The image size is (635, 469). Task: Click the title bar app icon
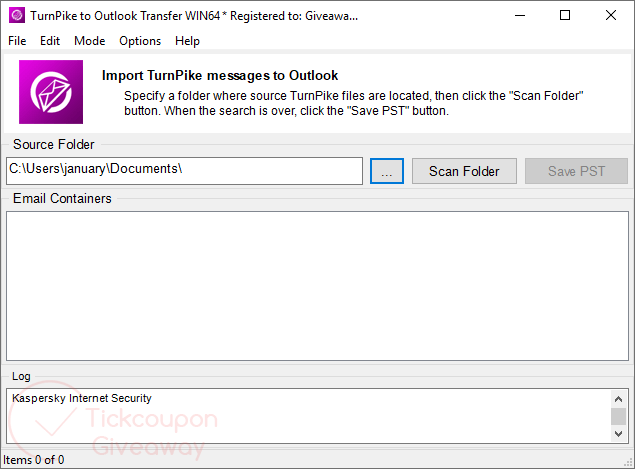(17, 15)
